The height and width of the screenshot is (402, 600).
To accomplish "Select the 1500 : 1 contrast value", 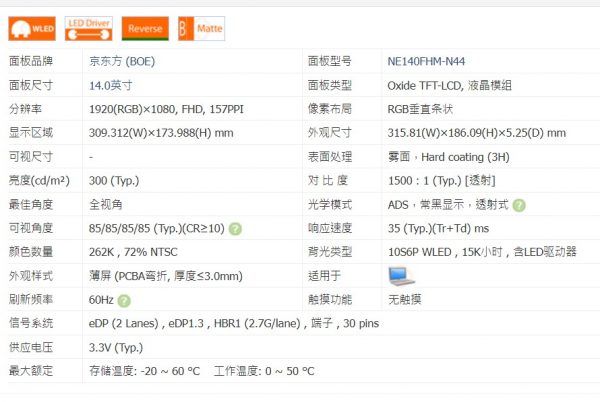I will 442,181.
